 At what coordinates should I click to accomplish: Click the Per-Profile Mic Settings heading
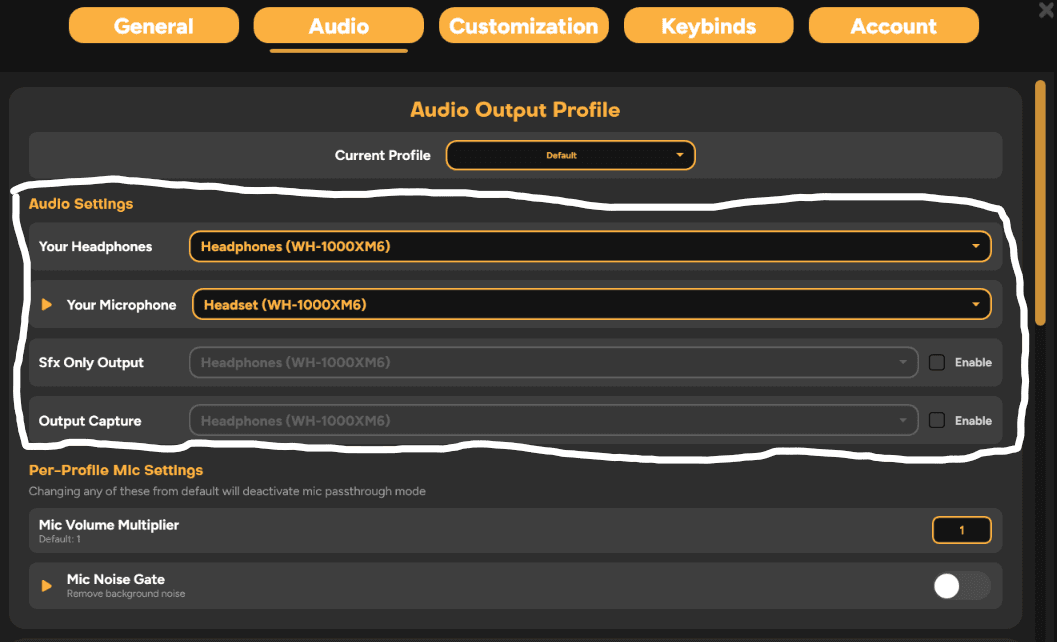pos(116,470)
